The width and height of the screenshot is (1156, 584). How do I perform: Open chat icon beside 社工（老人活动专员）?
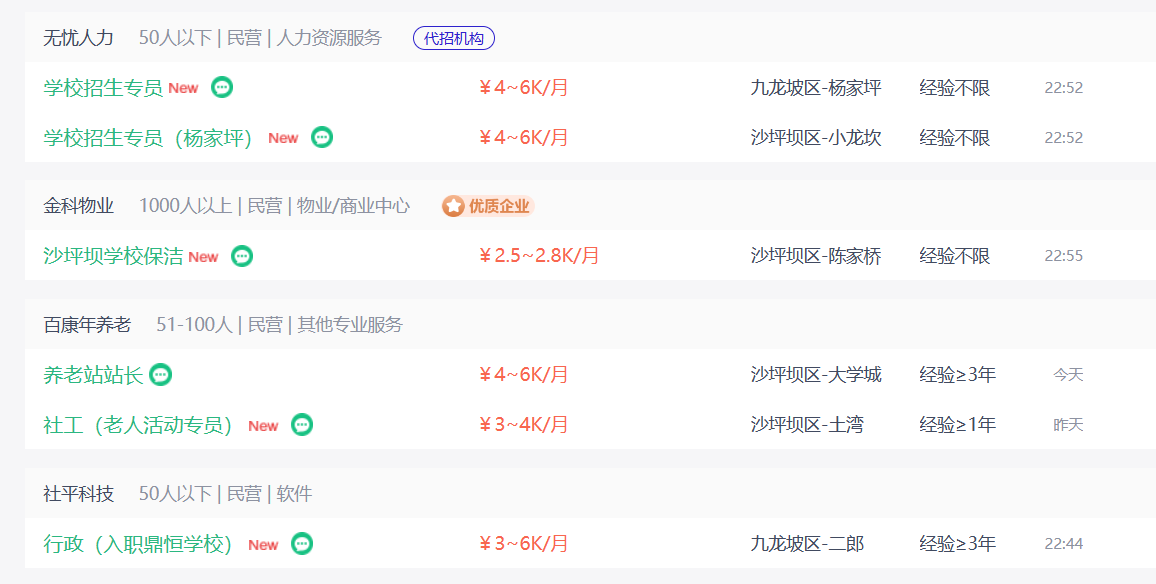point(302,425)
